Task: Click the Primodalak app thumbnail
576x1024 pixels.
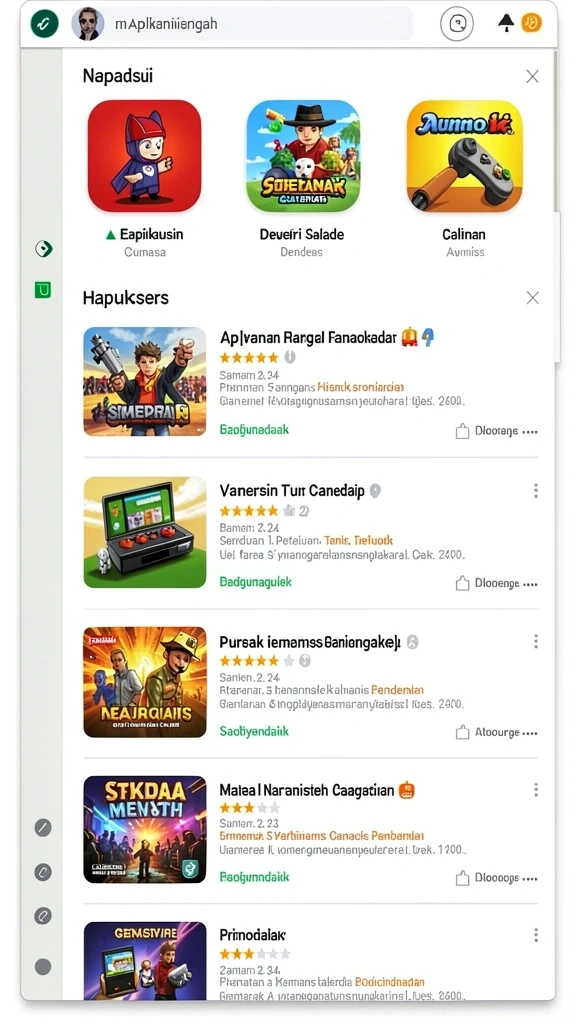Action: point(145,960)
